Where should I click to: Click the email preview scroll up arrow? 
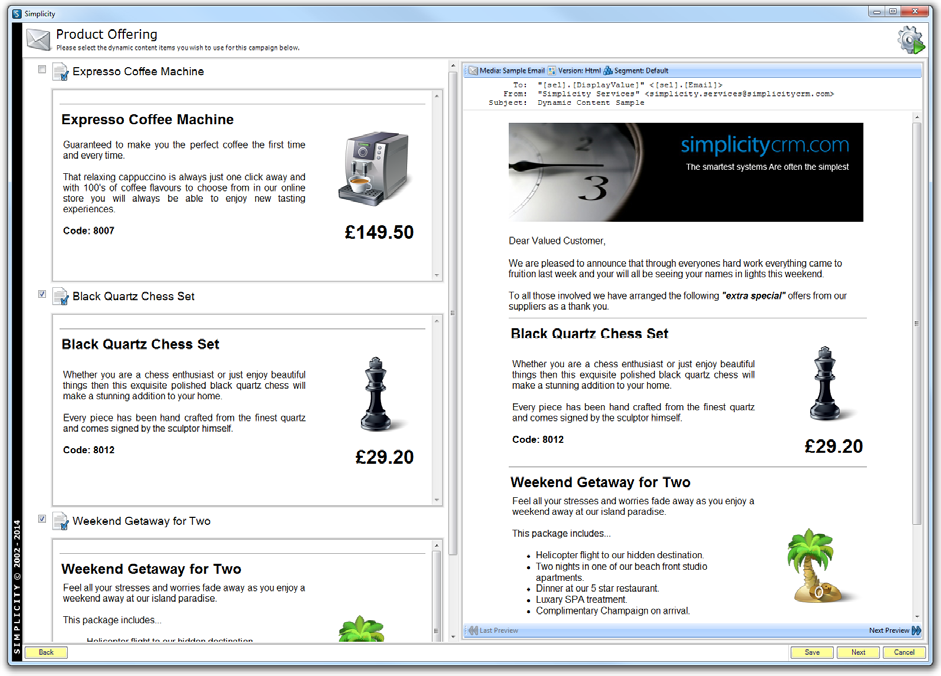[916, 117]
